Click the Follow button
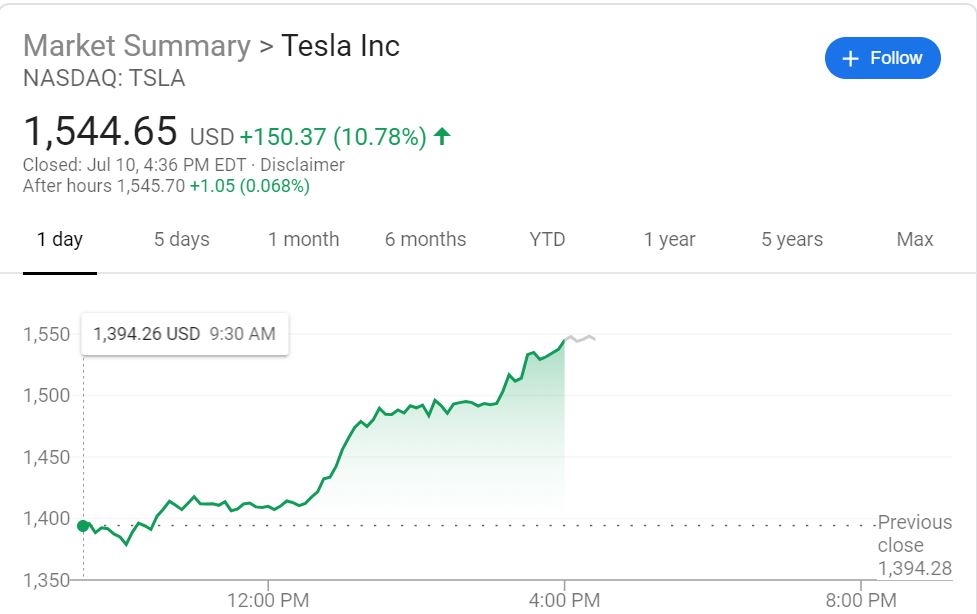Viewport: 977px width, 614px height. 882,58
